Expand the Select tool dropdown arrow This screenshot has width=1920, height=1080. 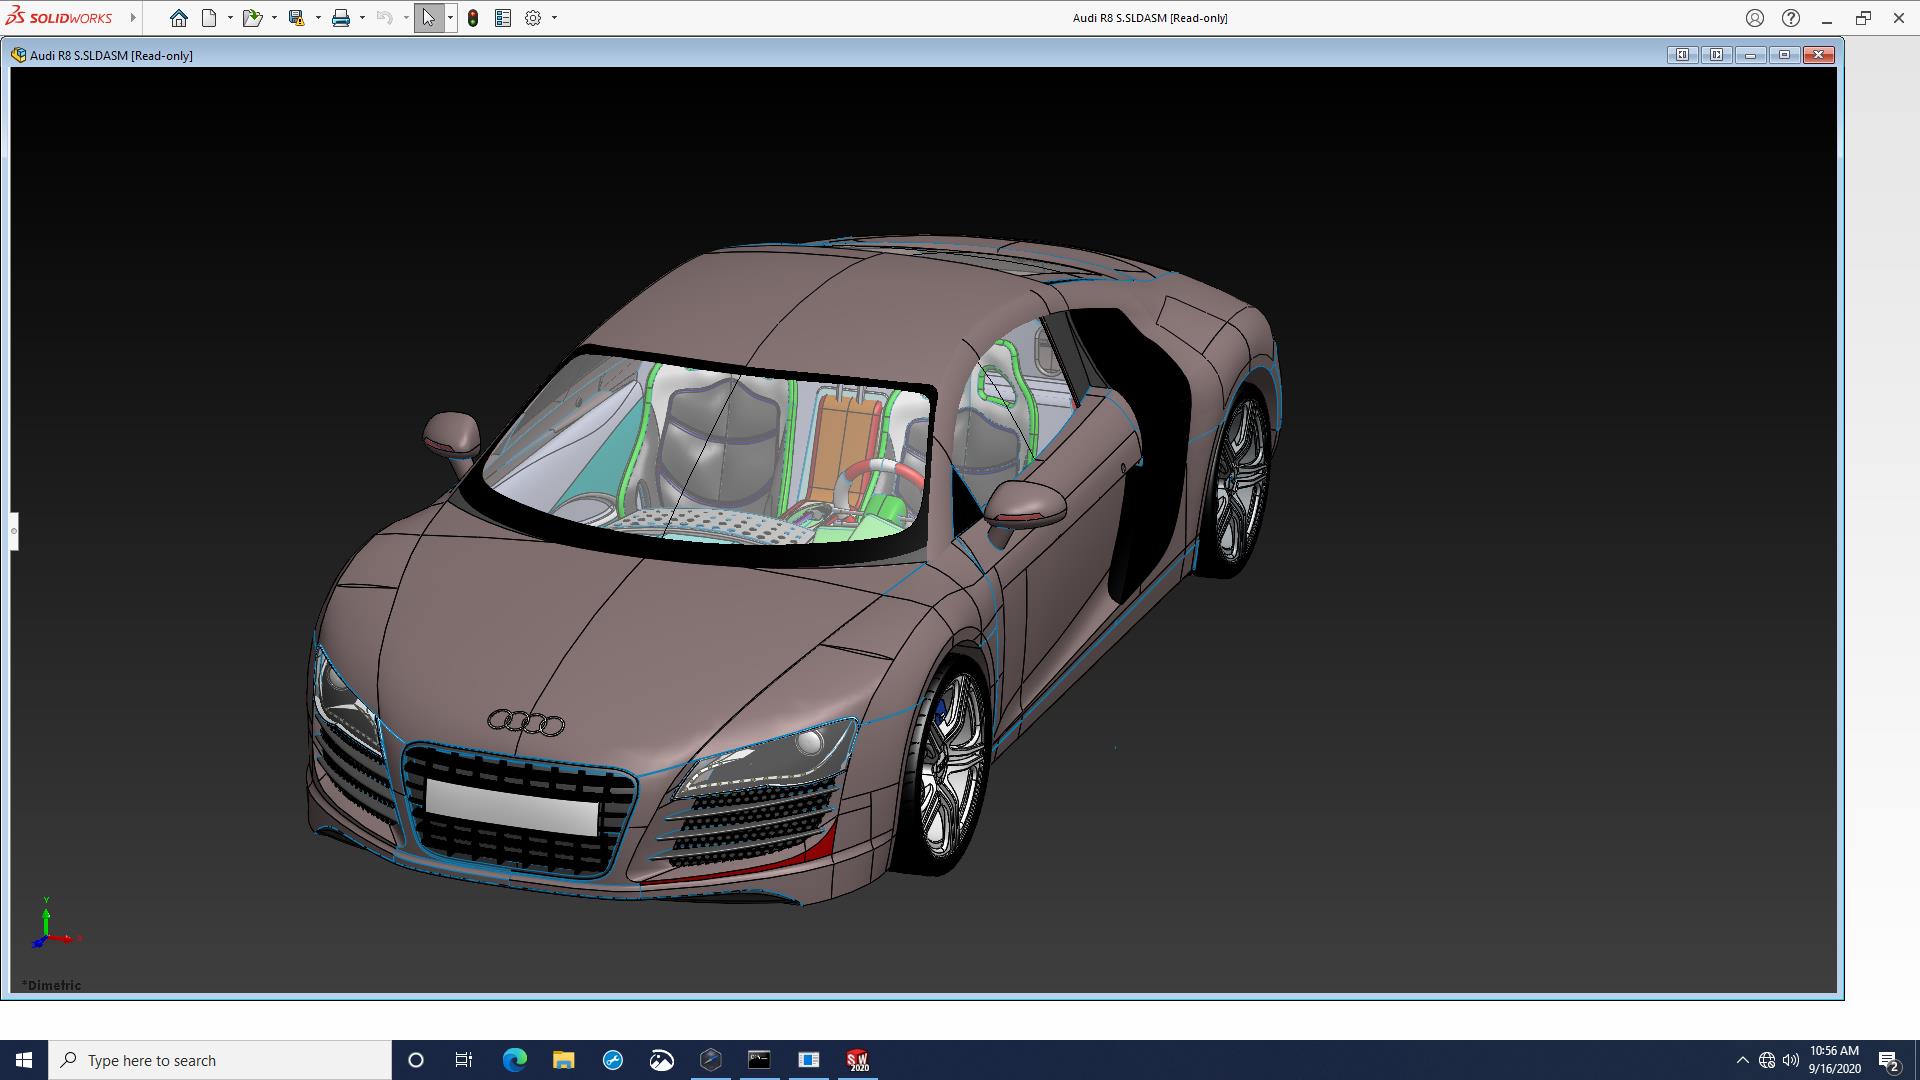tap(450, 18)
